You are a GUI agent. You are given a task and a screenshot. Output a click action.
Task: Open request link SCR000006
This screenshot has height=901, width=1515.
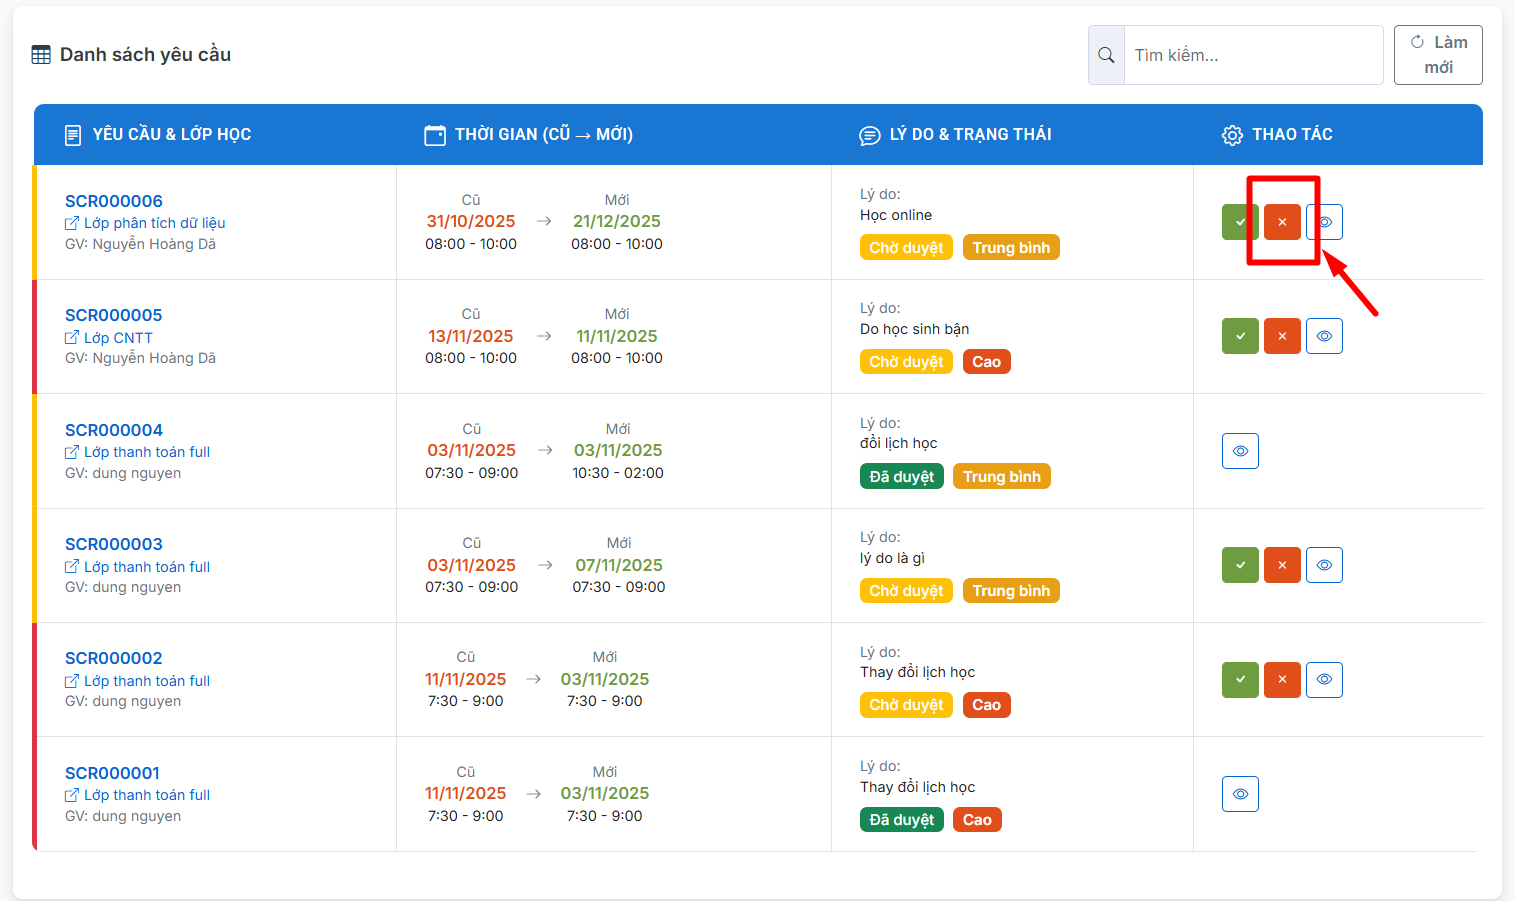coord(113,201)
